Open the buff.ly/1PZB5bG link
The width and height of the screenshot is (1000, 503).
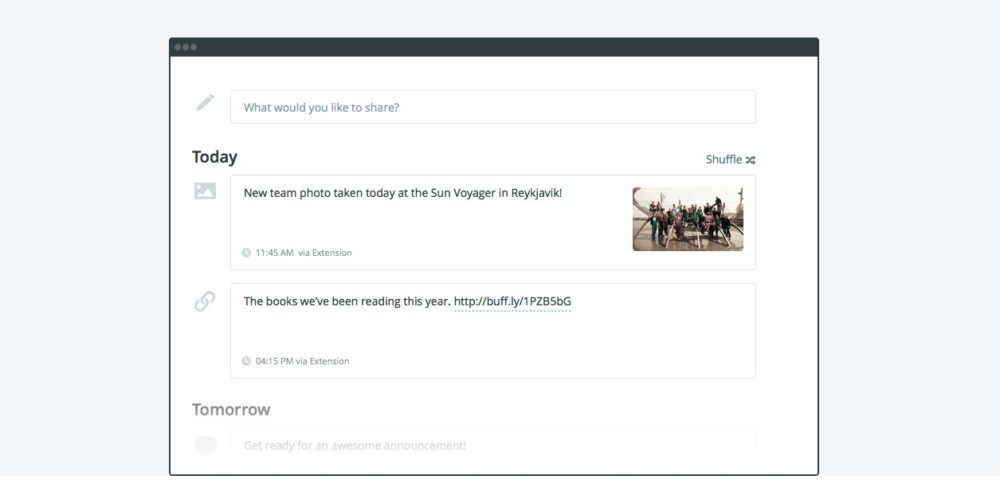[512, 301]
